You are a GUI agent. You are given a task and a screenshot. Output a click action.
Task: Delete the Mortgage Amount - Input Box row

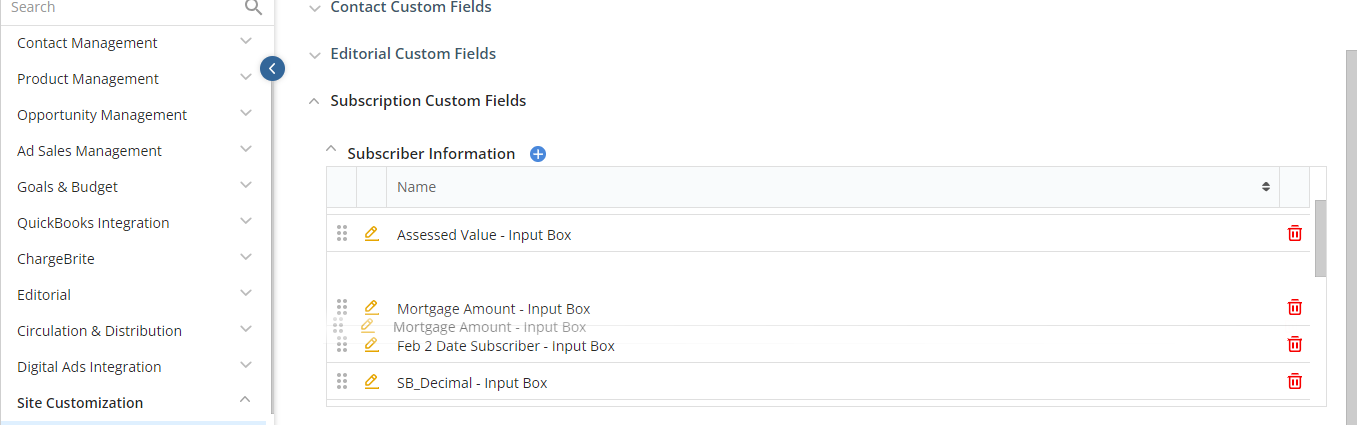pyautogui.click(x=1294, y=307)
